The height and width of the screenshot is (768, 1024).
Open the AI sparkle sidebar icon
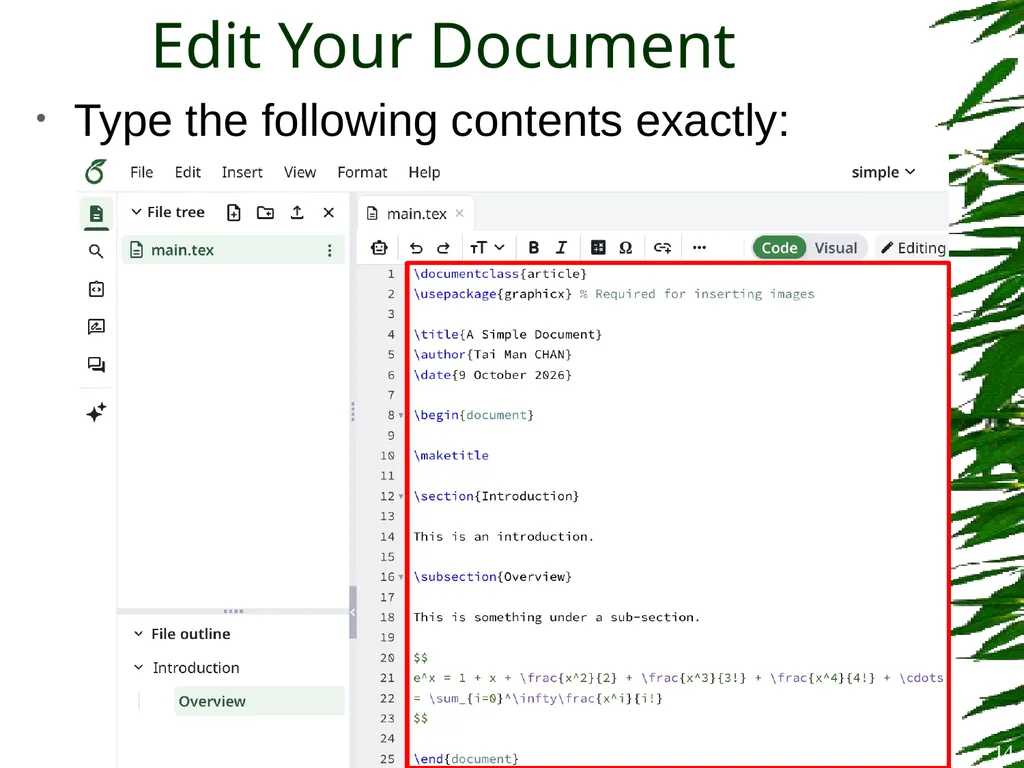point(96,412)
